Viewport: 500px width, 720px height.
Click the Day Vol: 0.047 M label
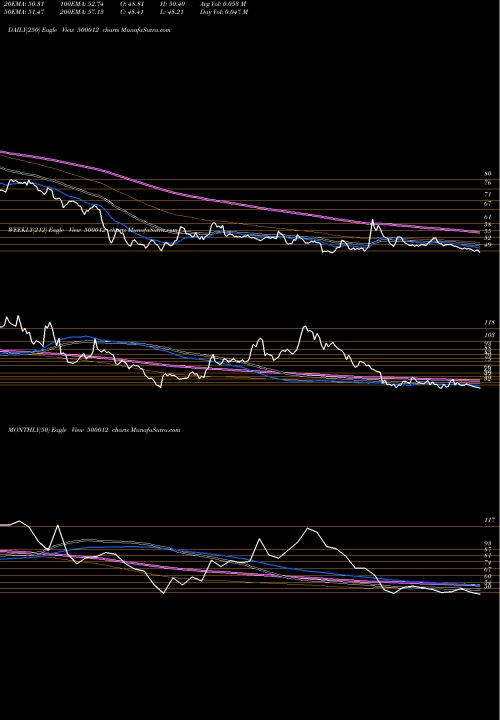(x=224, y=12)
